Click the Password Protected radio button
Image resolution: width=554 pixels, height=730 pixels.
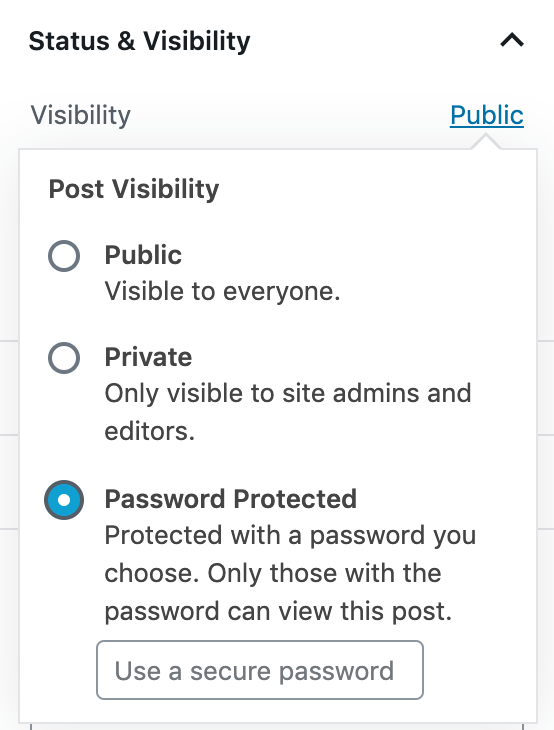click(64, 500)
